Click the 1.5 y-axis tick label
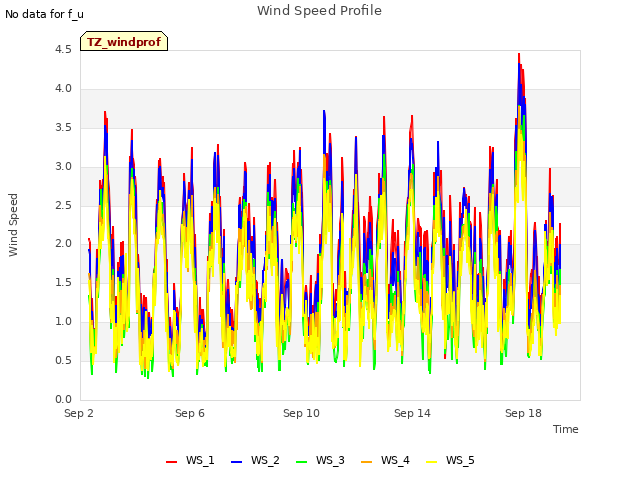This screenshot has height=480, width=640. point(63,282)
